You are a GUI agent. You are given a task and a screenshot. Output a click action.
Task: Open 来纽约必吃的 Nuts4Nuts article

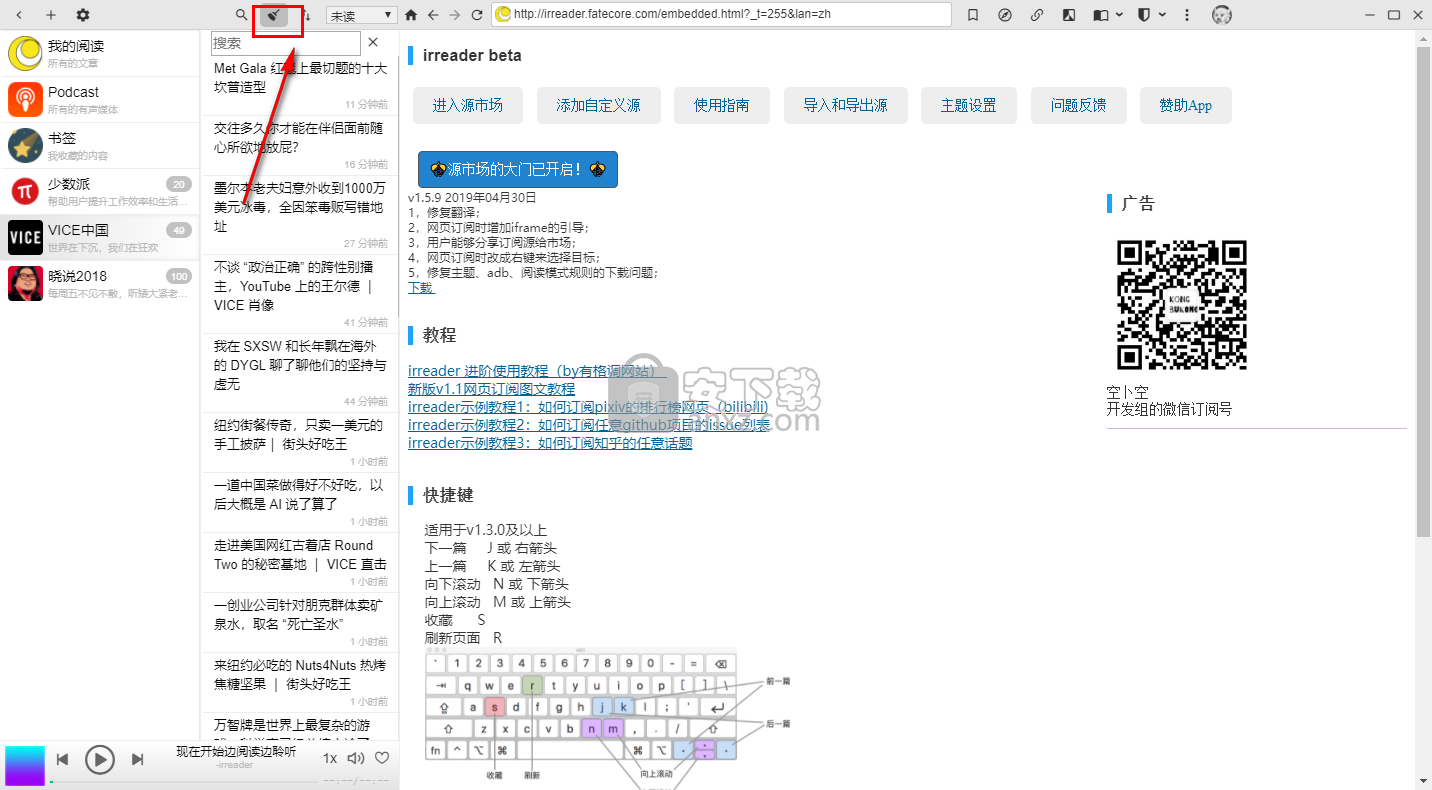pos(300,681)
